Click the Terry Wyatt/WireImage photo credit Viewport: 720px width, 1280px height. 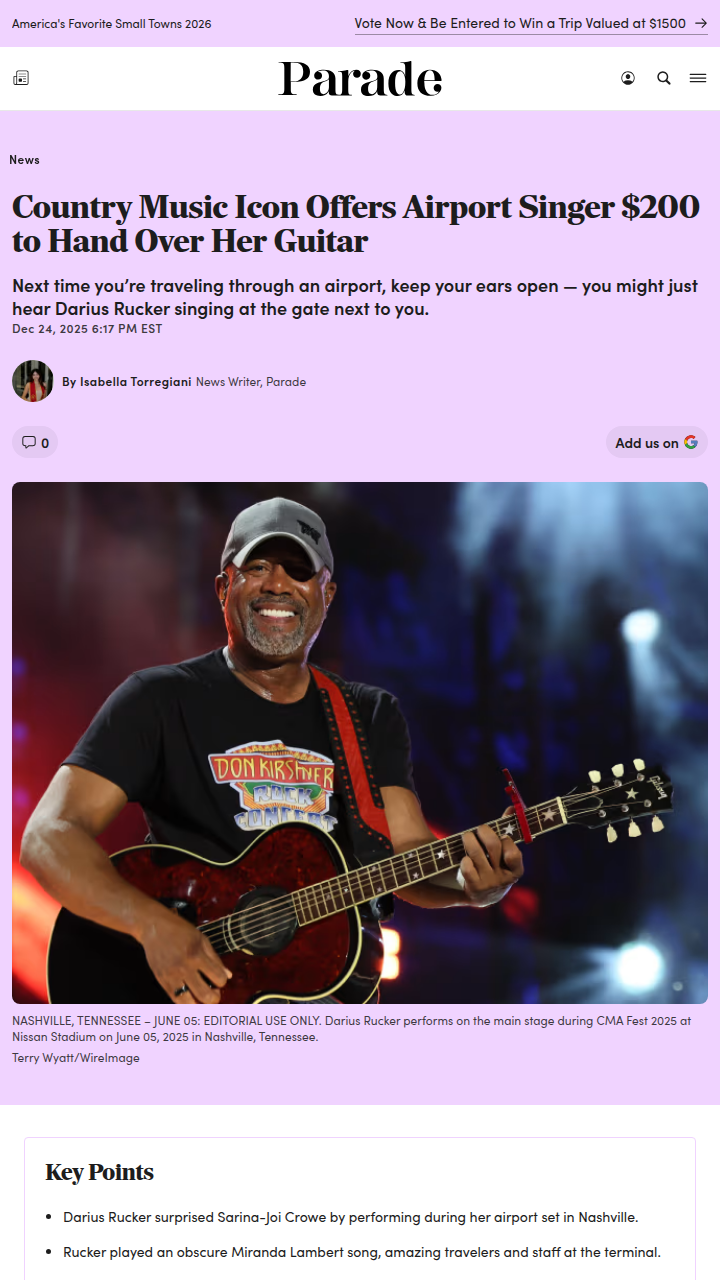pos(76,1058)
